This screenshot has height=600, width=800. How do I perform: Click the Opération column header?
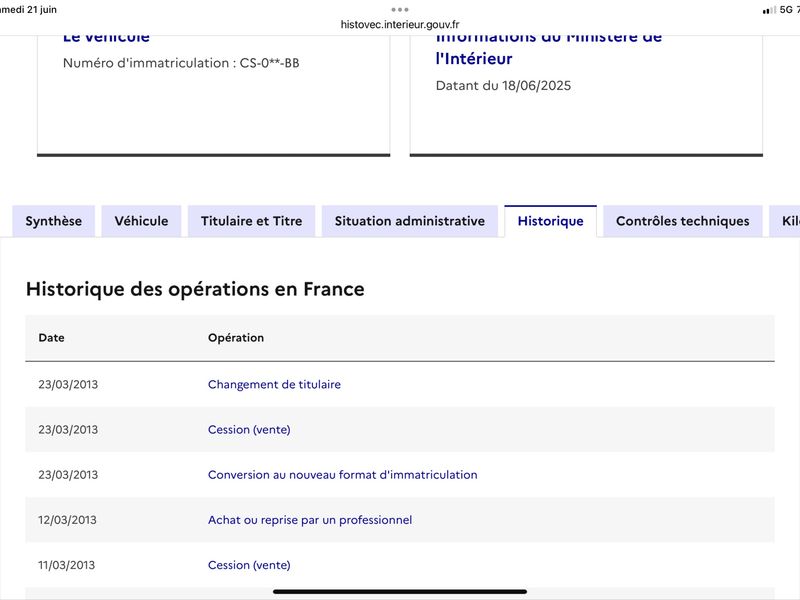pyautogui.click(x=236, y=338)
